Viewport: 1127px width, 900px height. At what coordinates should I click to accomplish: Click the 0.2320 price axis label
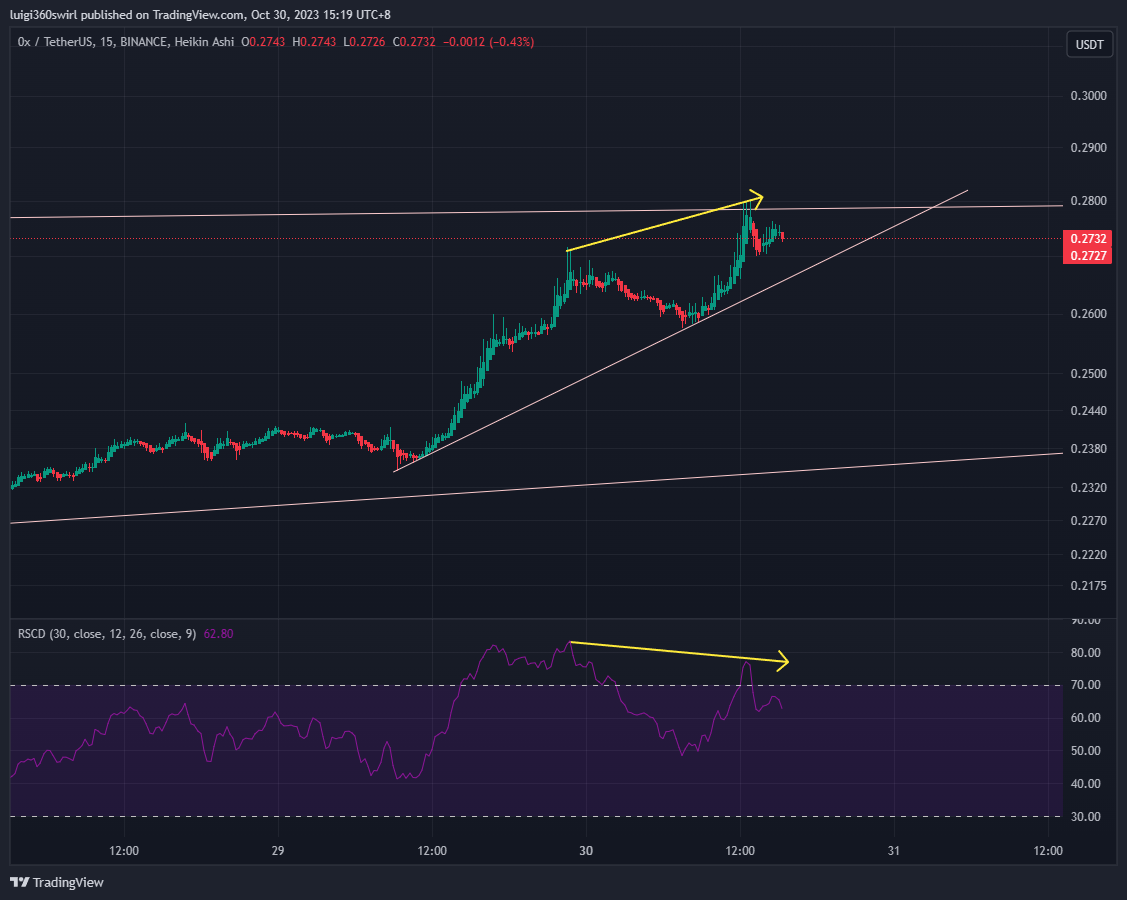(1088, 487)
